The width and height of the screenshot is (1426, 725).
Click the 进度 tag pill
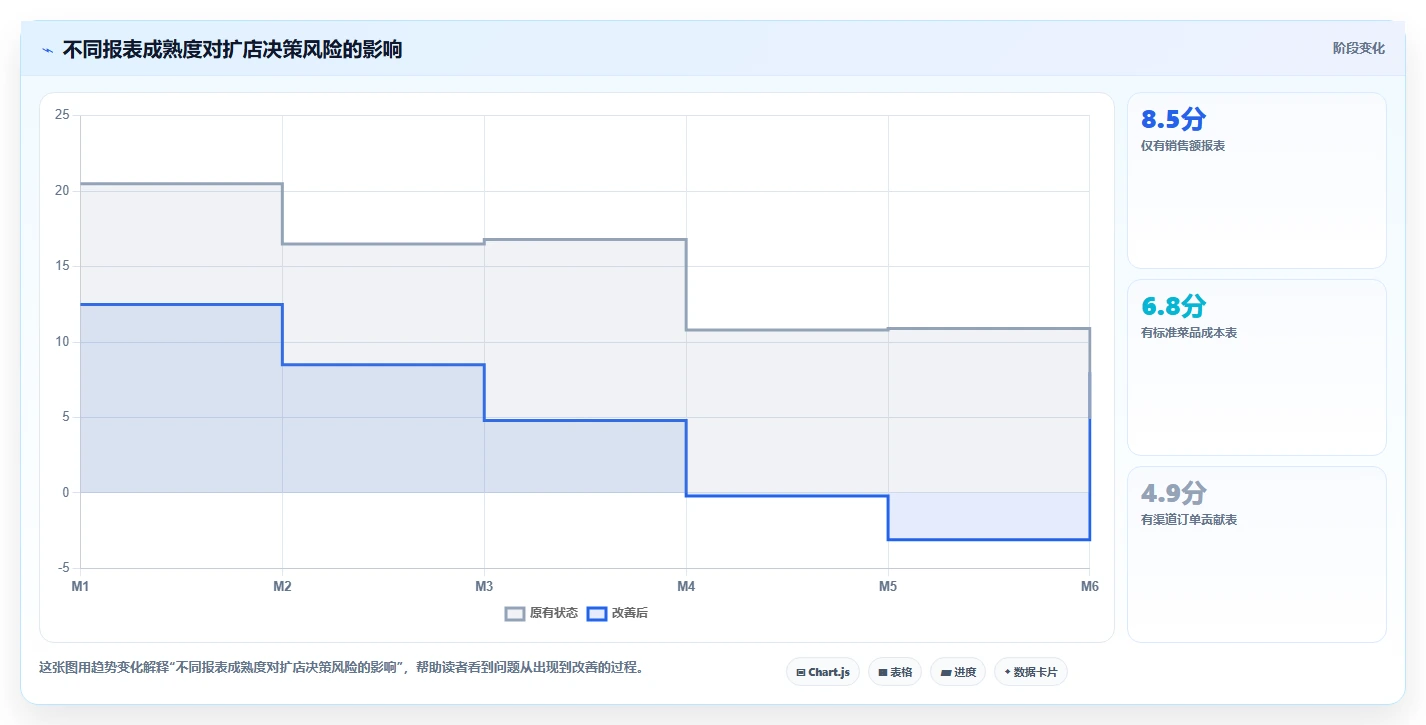click(x=958, y=672)
